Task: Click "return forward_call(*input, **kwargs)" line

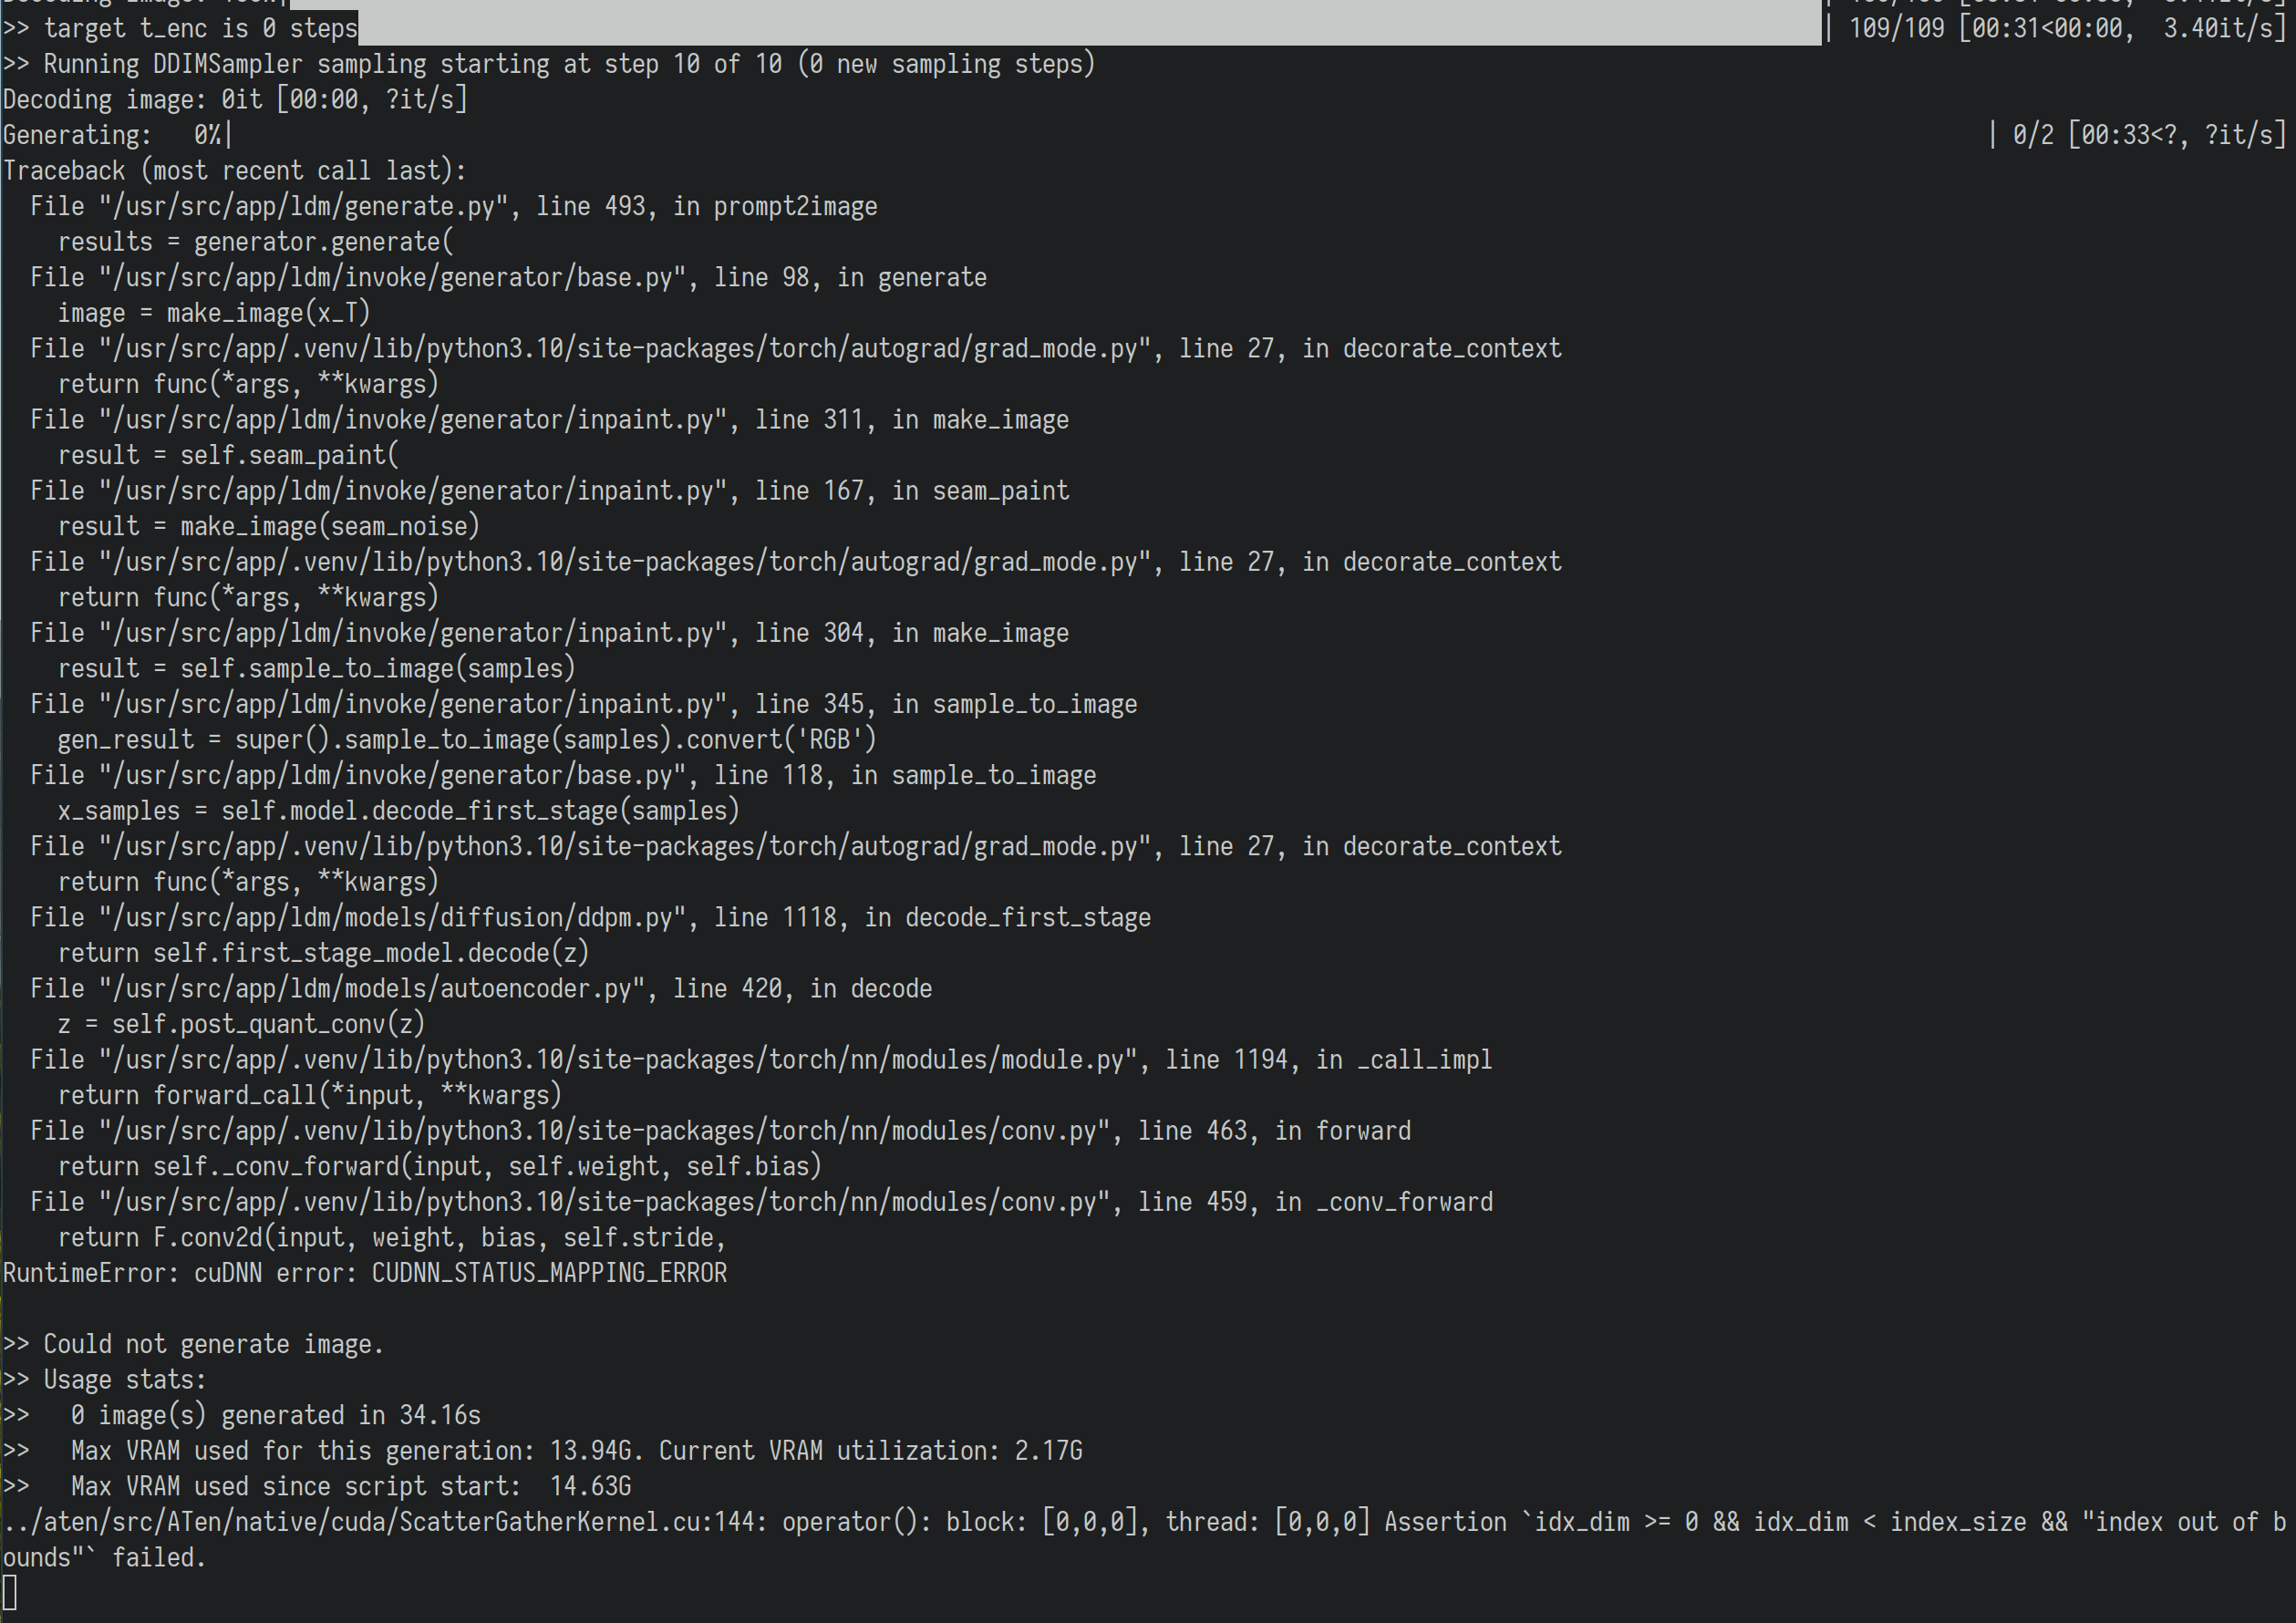Action: coord(310,1095)
